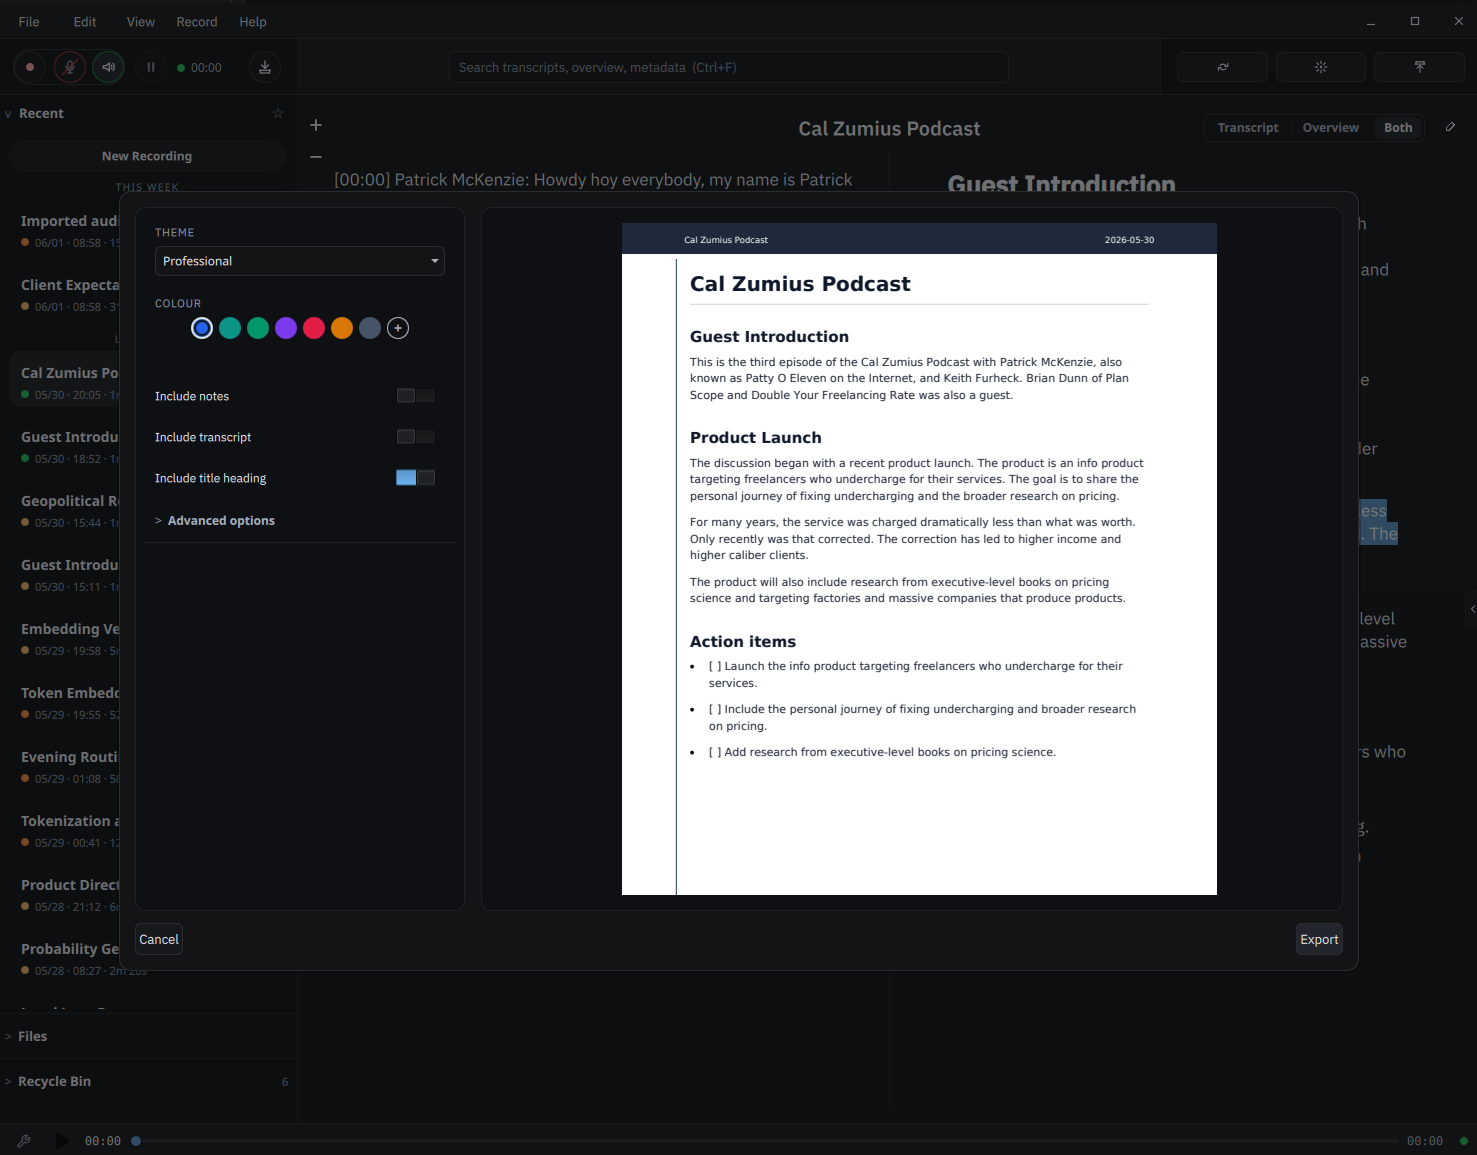Click the export preview page thumbnail

click(x=919, y=559)
